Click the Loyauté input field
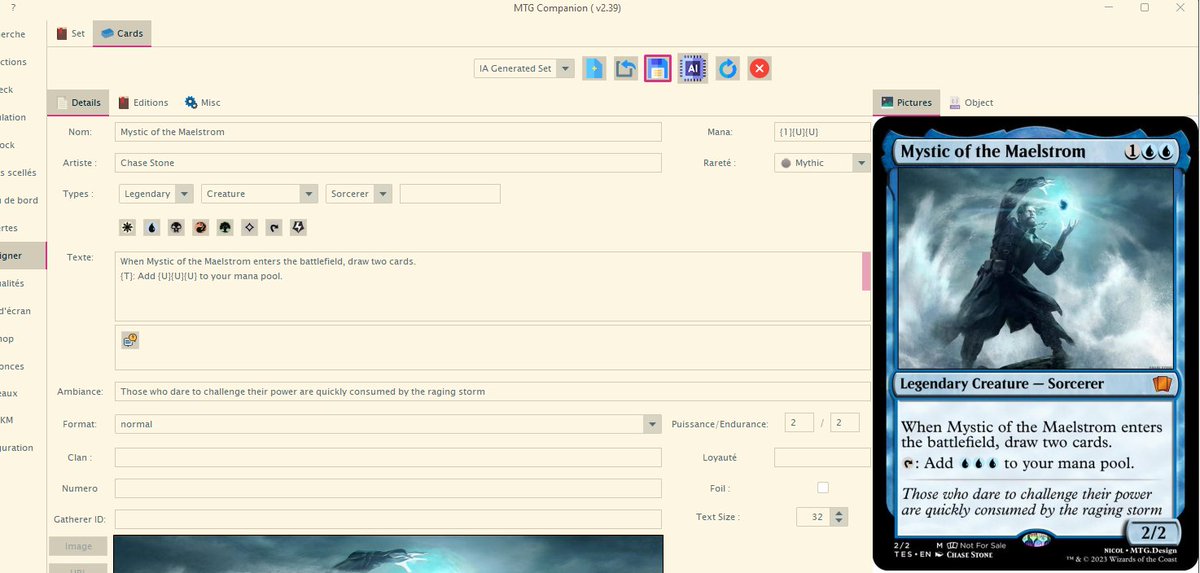 [822, 457]
